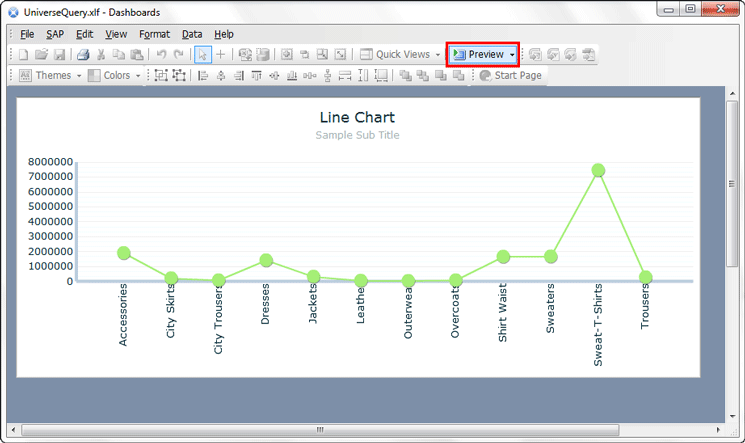
Task: Click the Print icon in toolbar
Action: pos(84,54)
